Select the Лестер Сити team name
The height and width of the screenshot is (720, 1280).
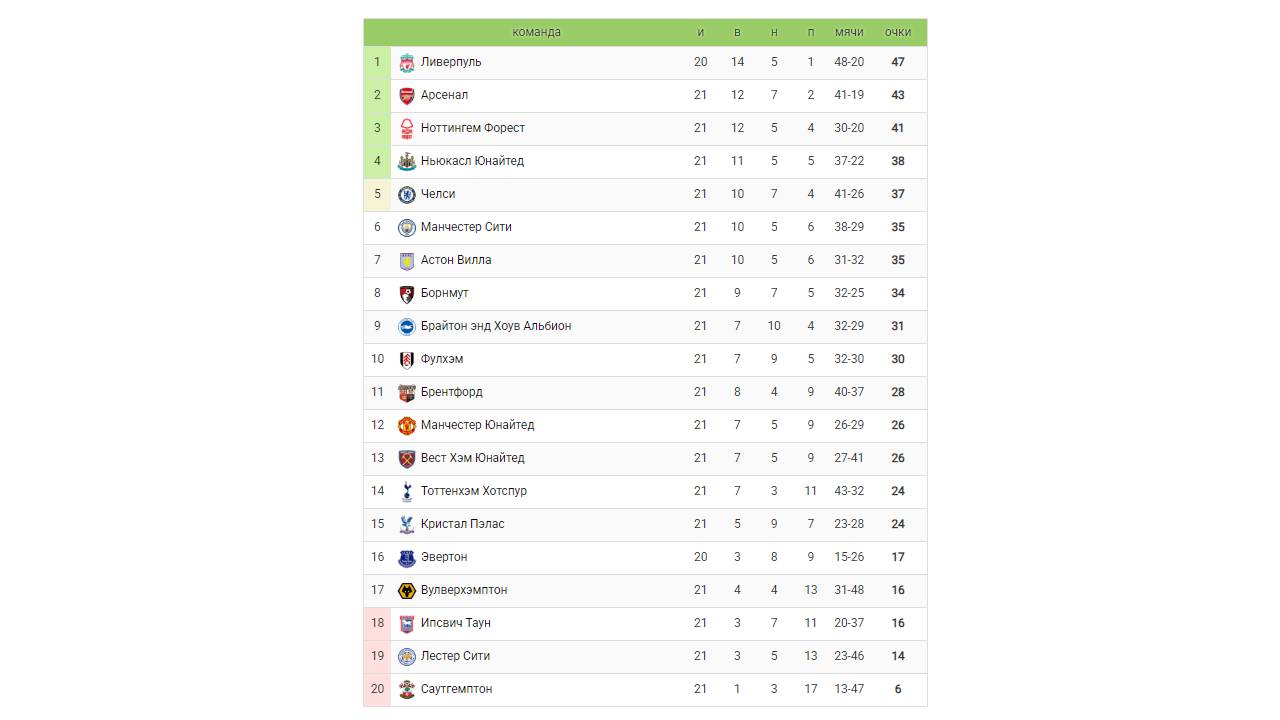point(455,656)
